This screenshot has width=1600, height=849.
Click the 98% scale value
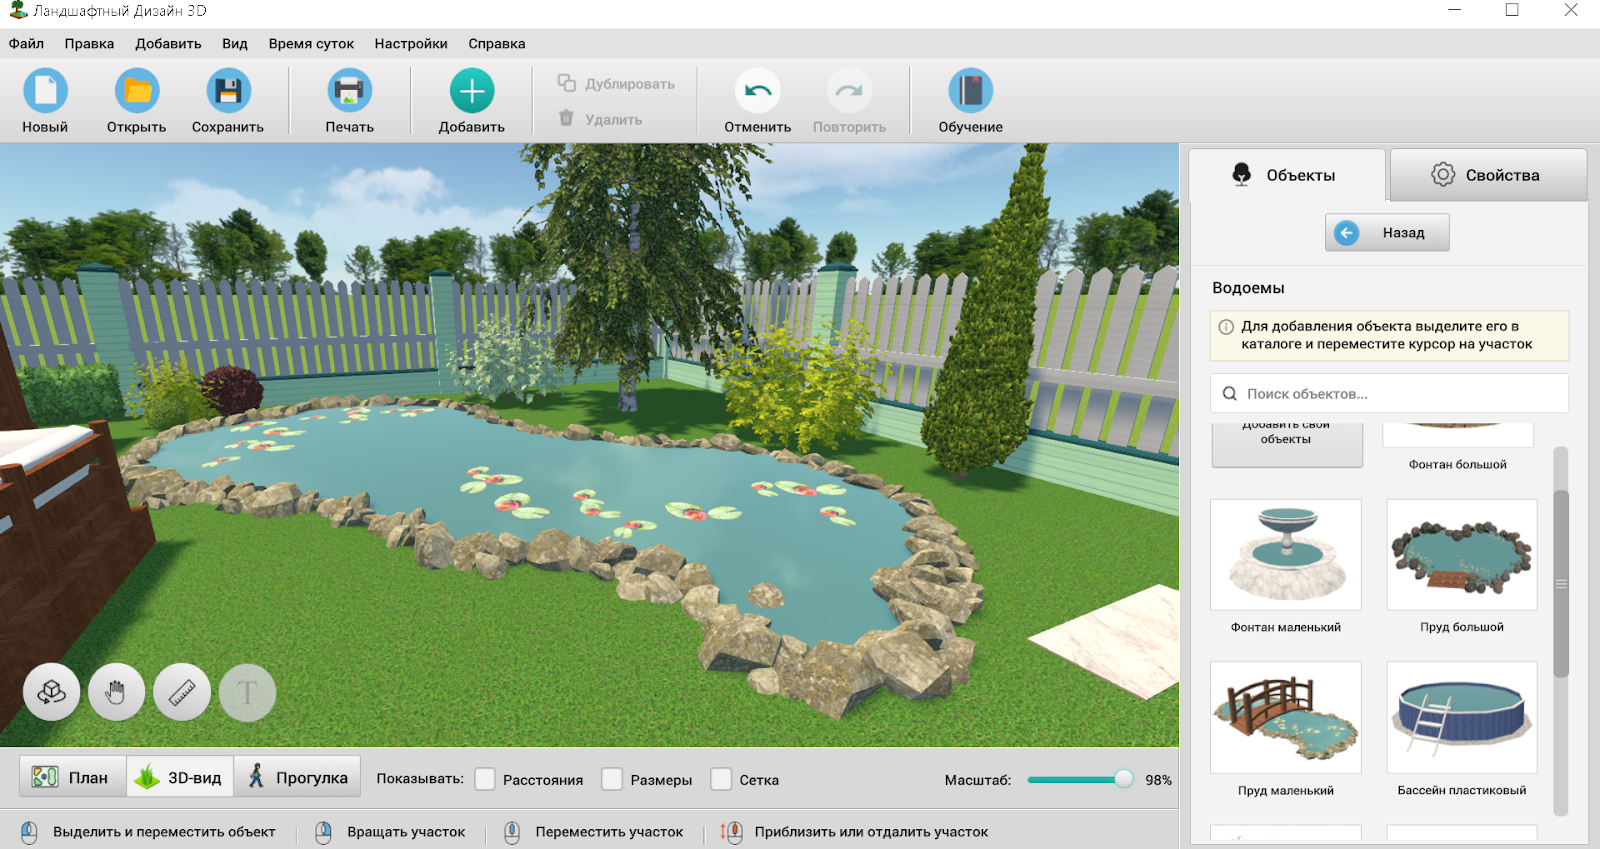pos(1158,780)
